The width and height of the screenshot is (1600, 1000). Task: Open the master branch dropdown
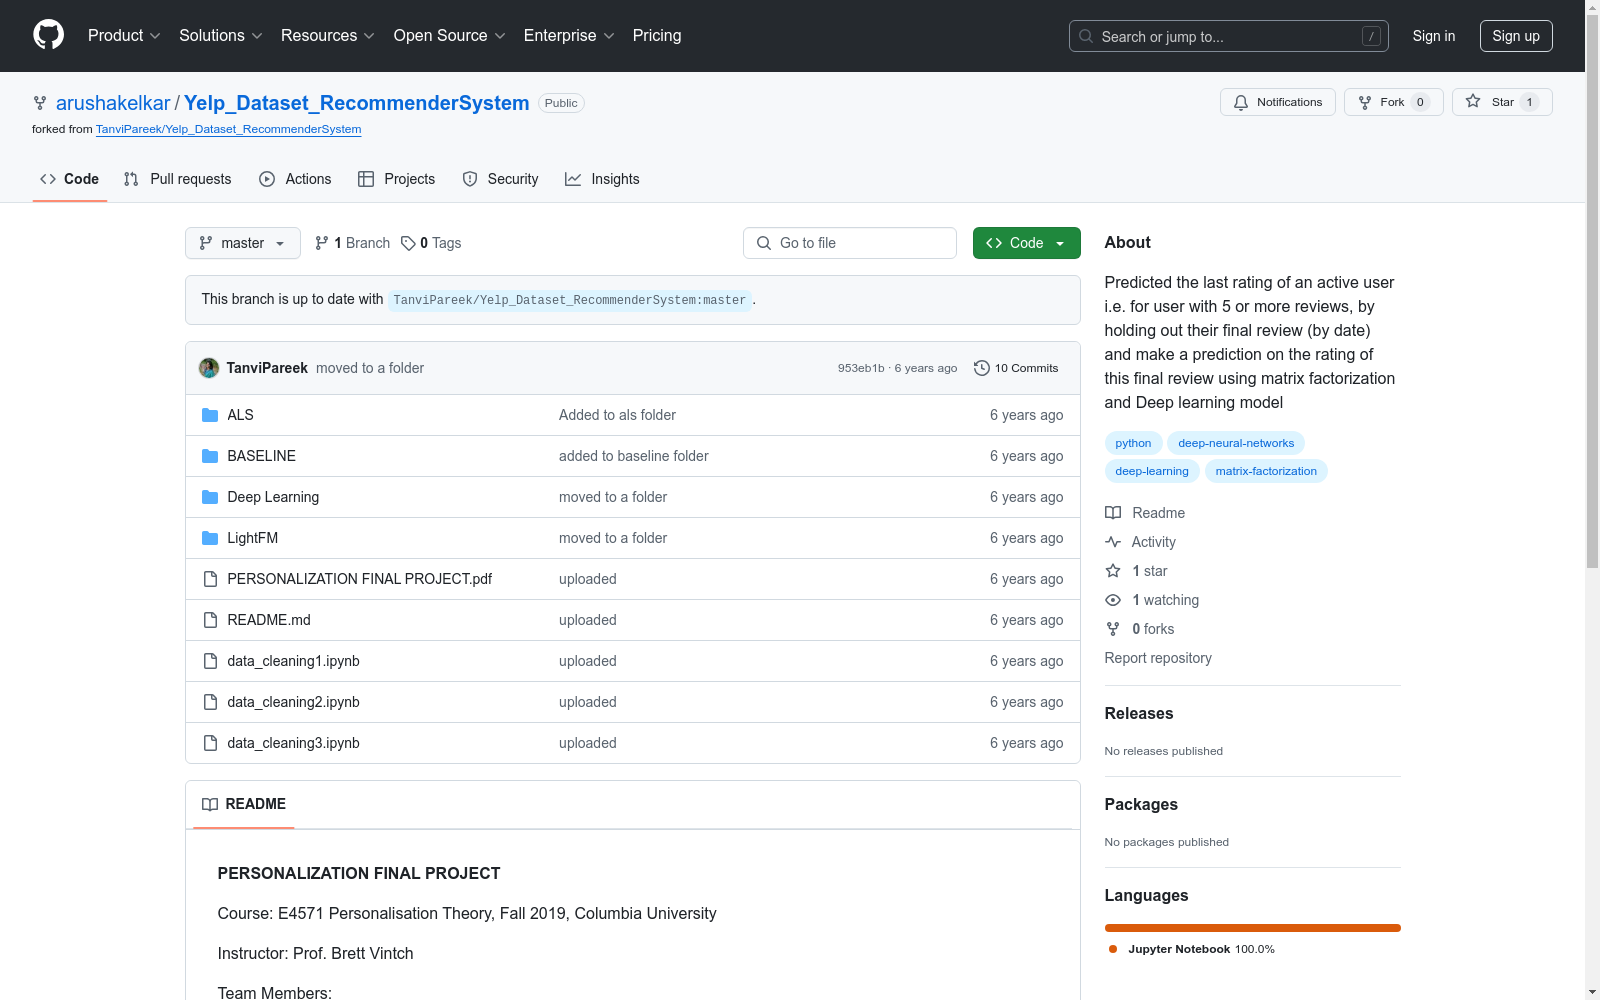coord(243,243)
